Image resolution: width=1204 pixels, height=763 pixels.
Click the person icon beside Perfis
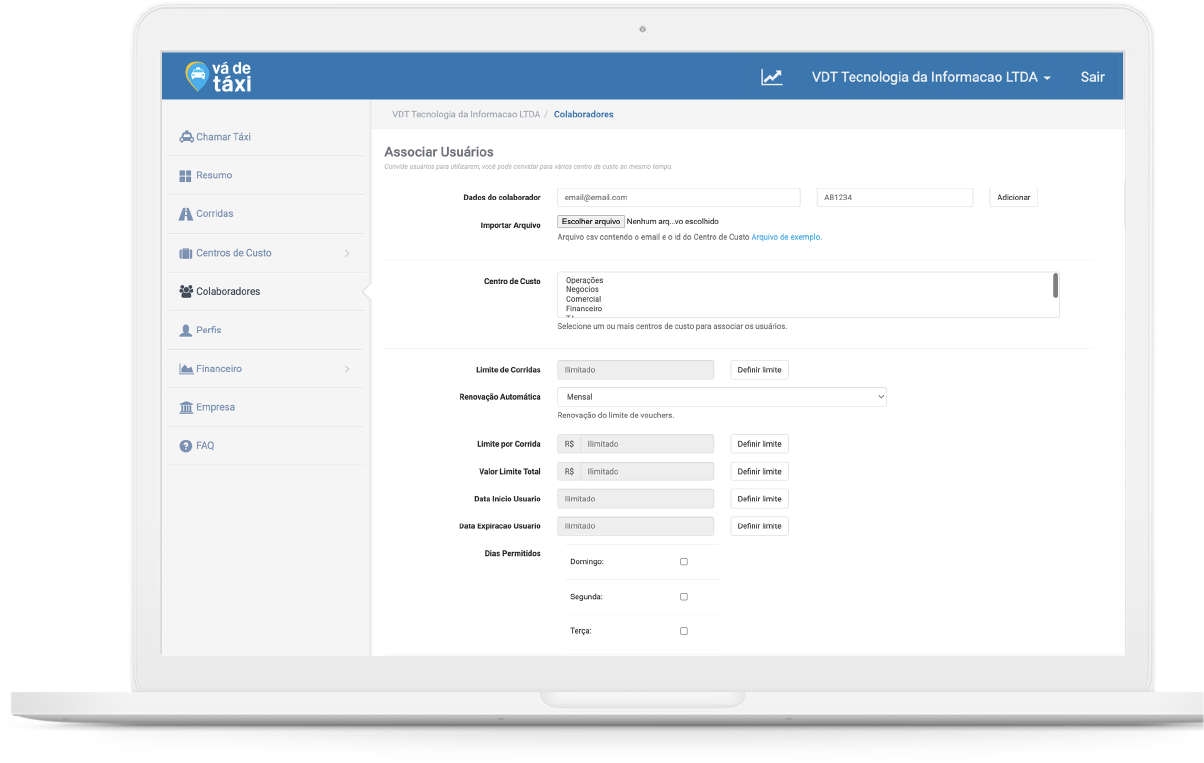(185, 330)
